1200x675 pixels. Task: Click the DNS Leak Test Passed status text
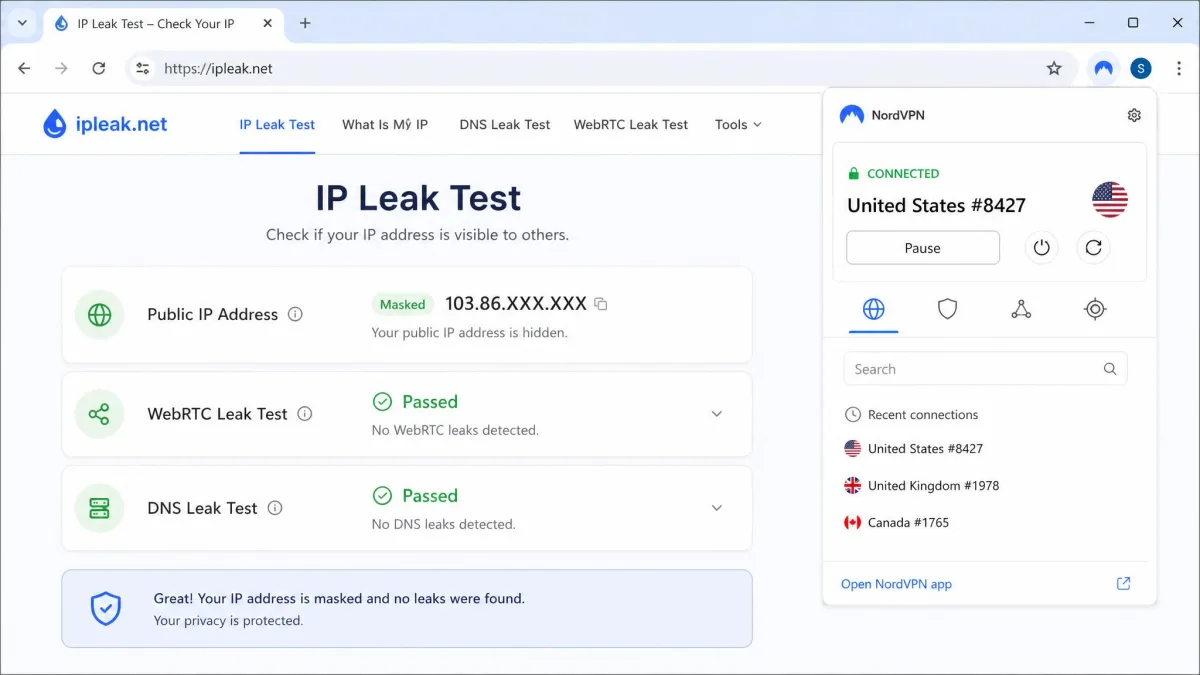430,496
